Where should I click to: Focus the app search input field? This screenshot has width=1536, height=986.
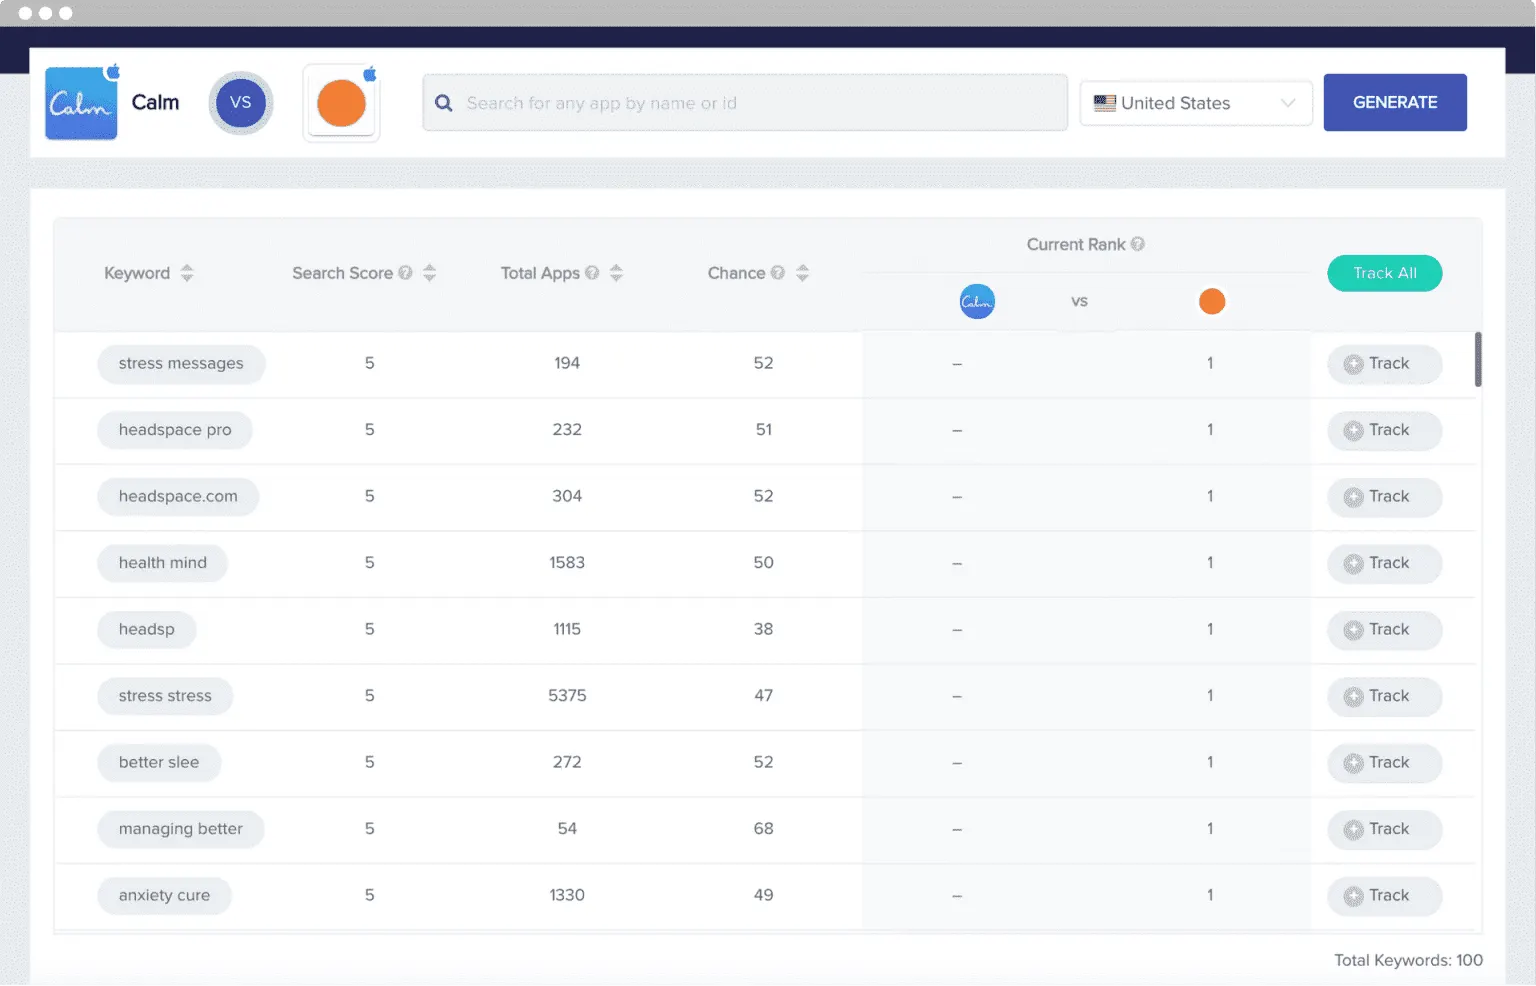[745, 102]
